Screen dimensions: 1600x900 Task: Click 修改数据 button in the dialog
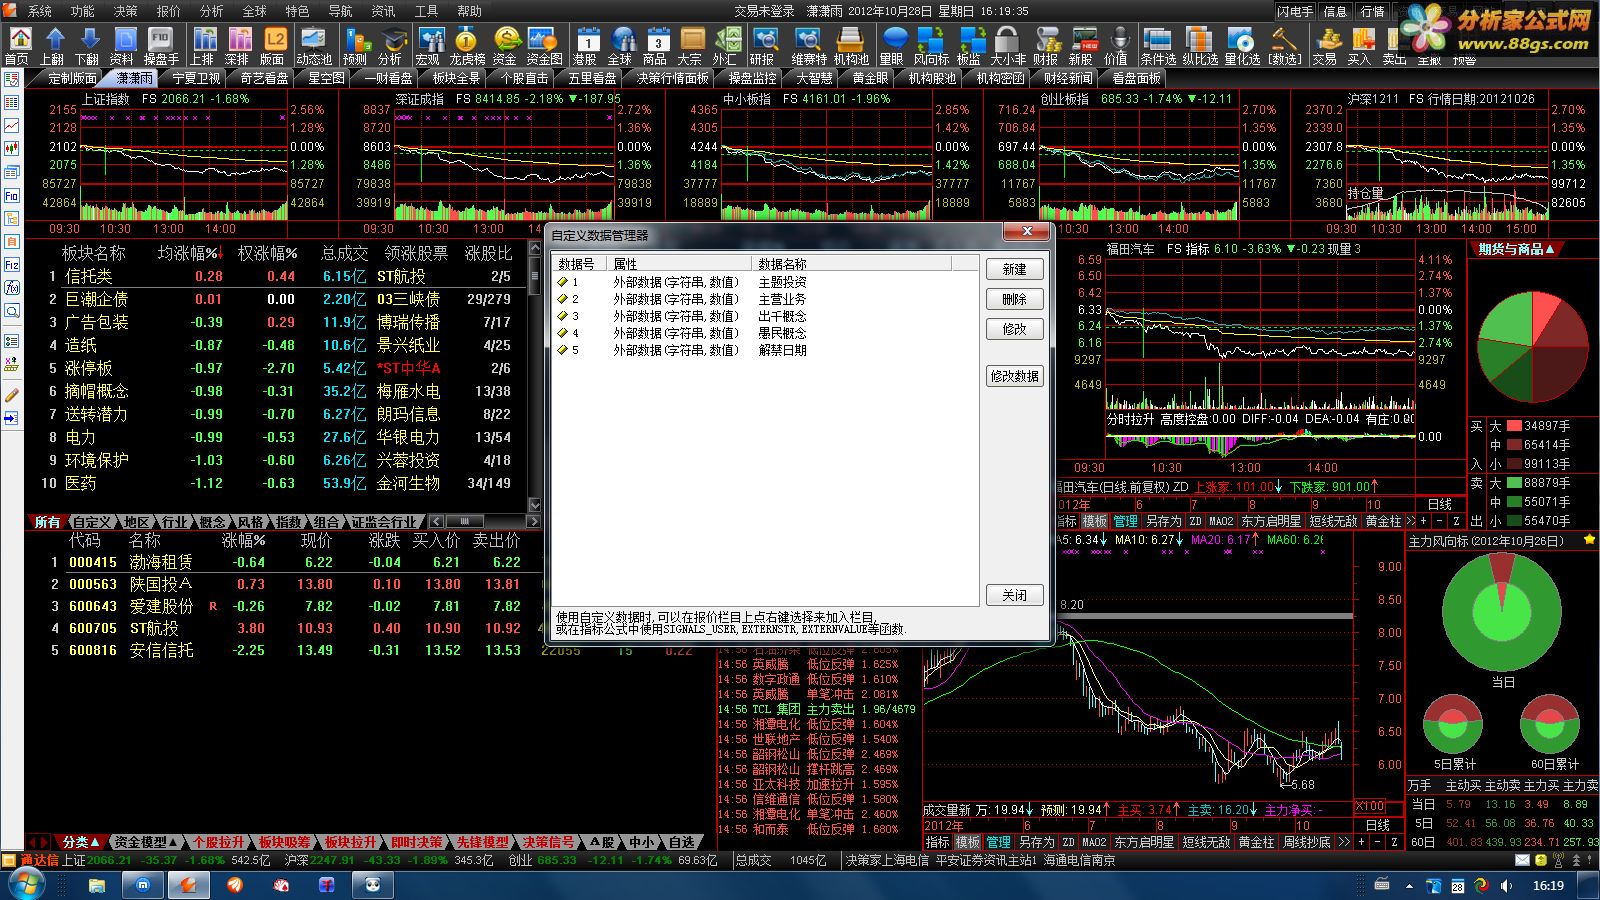(1014, 376)
